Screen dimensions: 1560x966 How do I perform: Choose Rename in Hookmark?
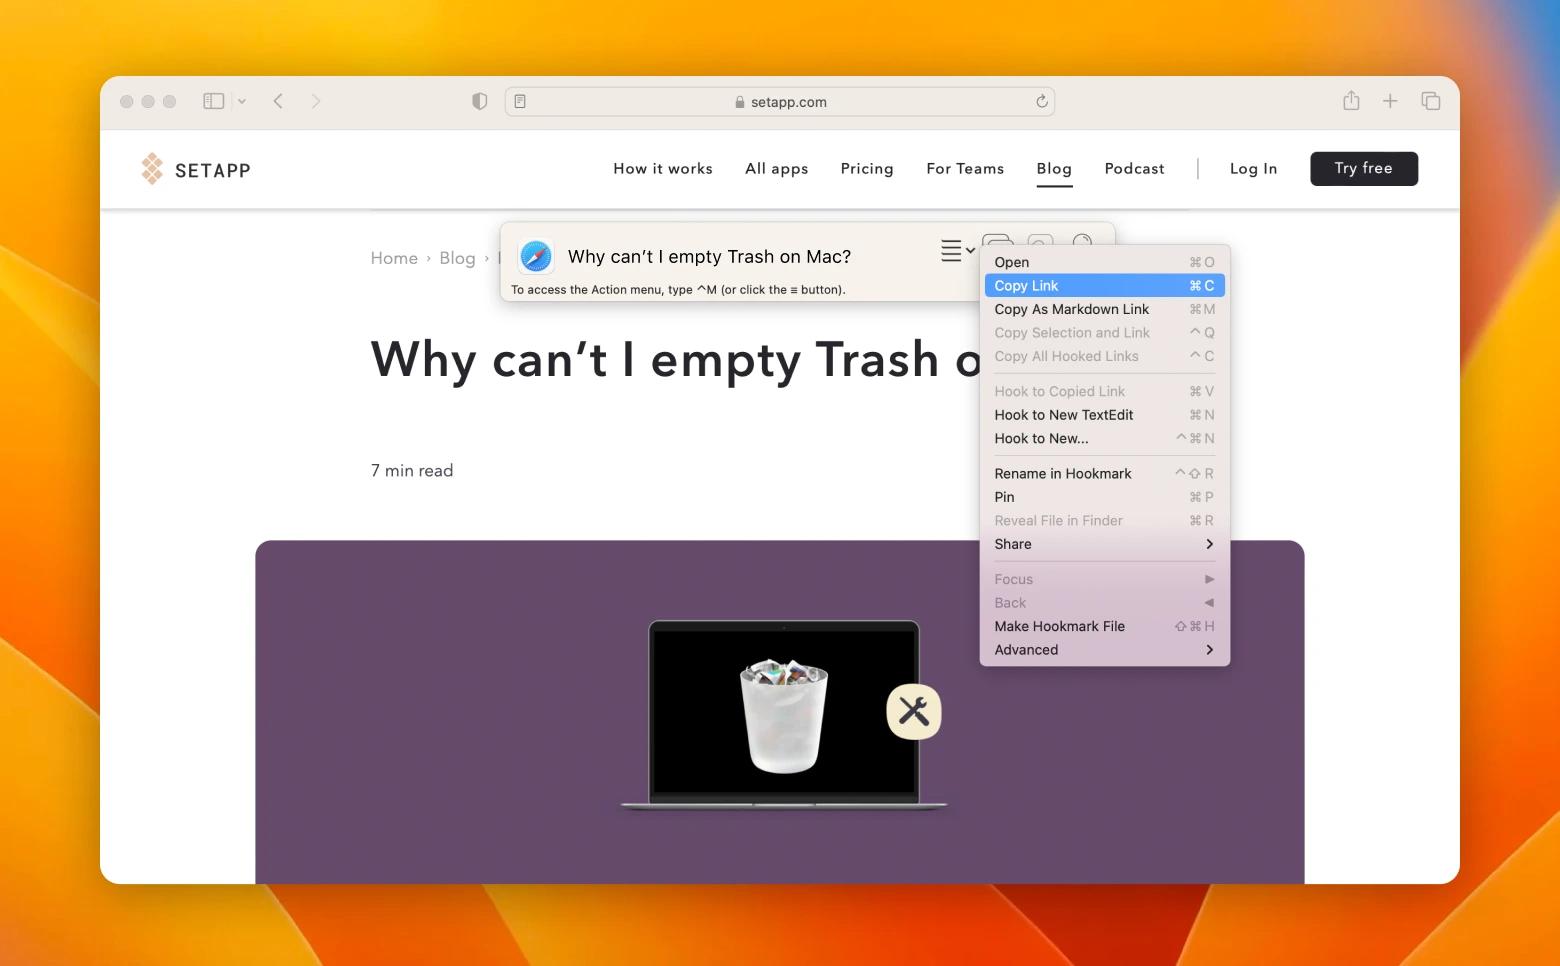[1104, 473]
